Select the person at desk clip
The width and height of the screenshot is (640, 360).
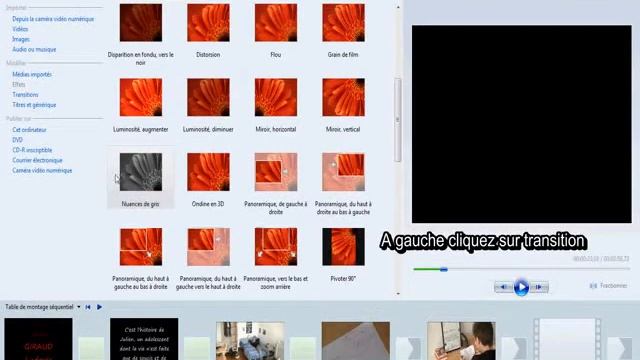(x=461, y=341)
